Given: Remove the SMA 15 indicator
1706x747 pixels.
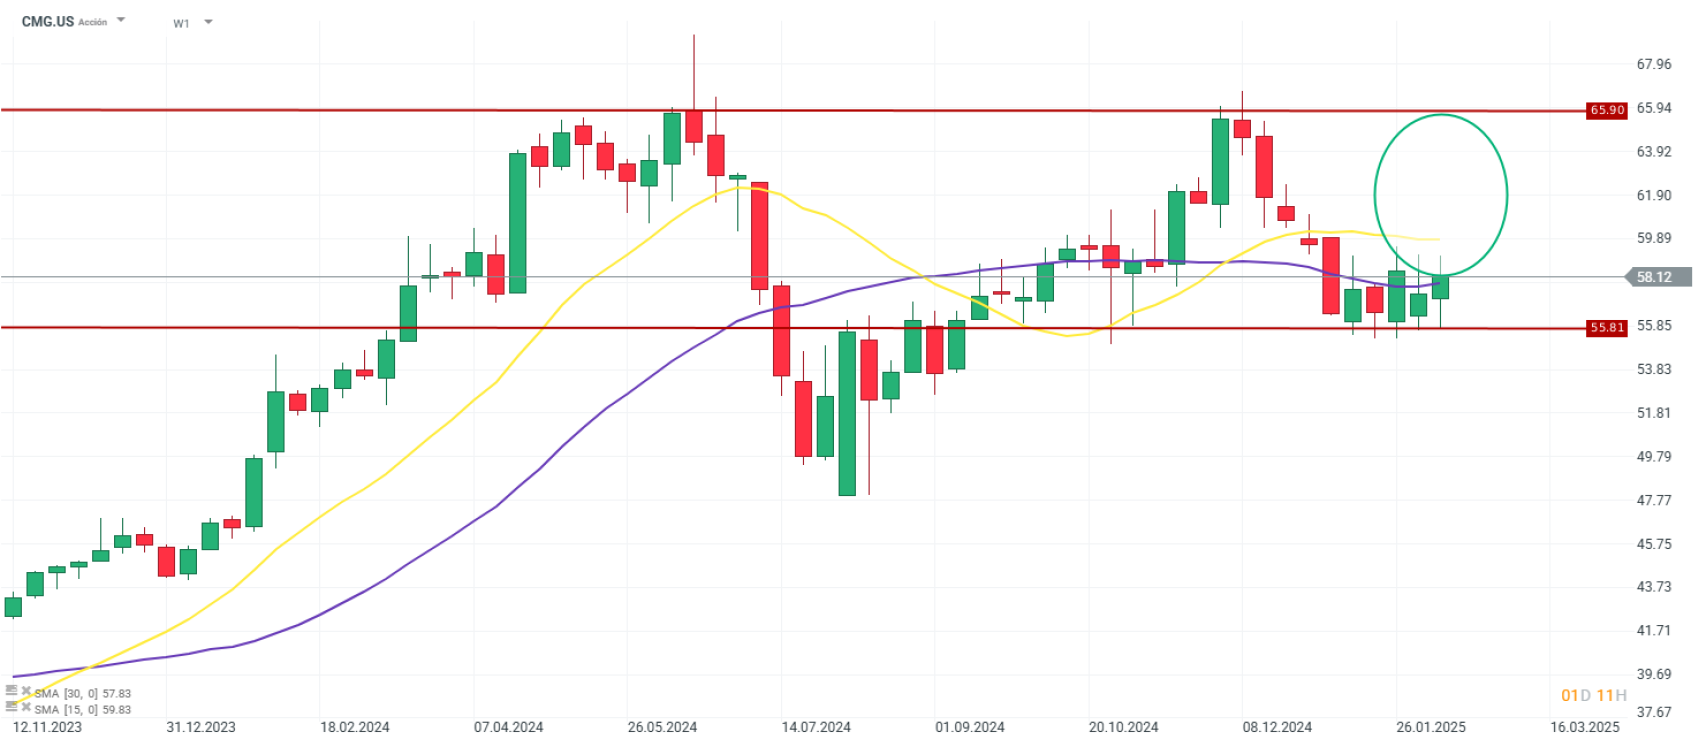Looking at the screenshot, I should click(x=26, y=707).
